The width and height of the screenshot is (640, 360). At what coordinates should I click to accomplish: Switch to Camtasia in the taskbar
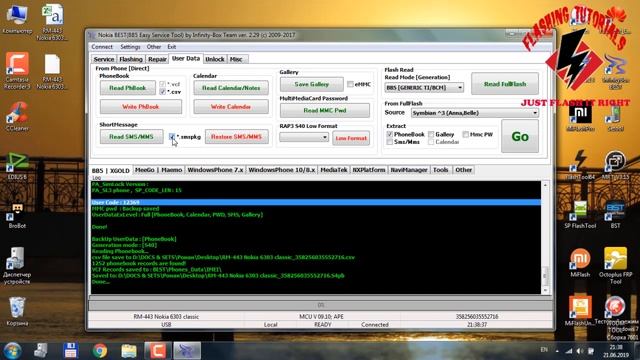[x=157, y=351]
